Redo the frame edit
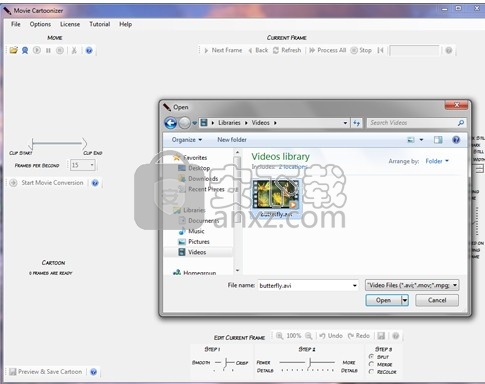 [359, 336]
